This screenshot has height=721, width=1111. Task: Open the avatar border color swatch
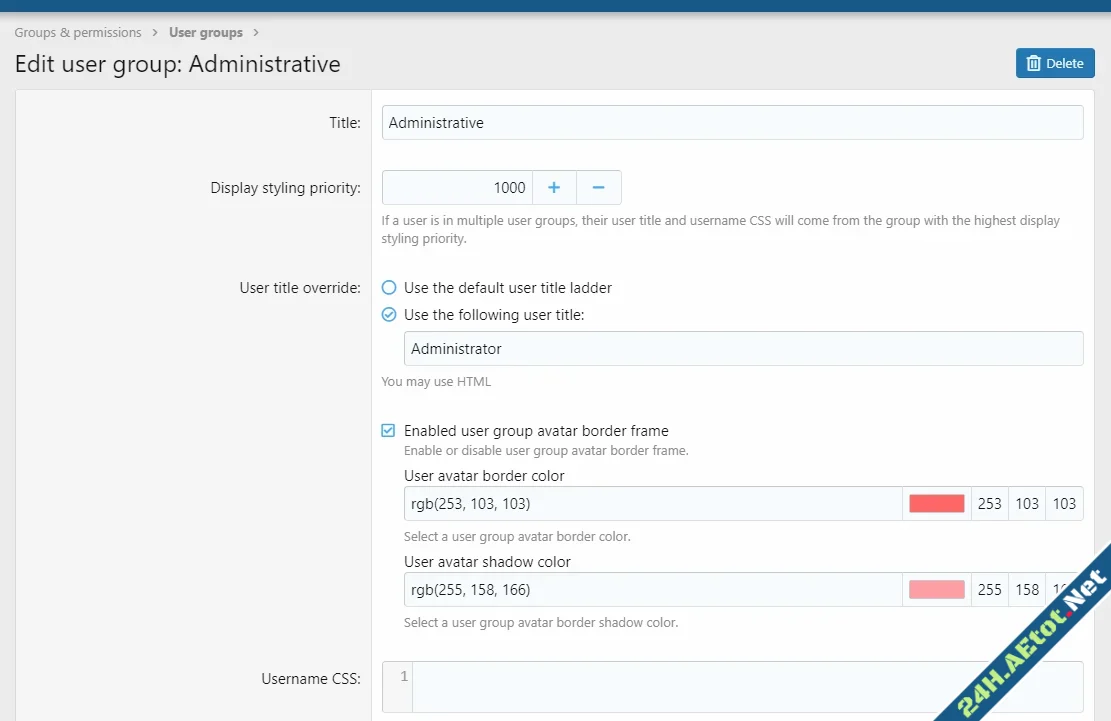(936, 504)
